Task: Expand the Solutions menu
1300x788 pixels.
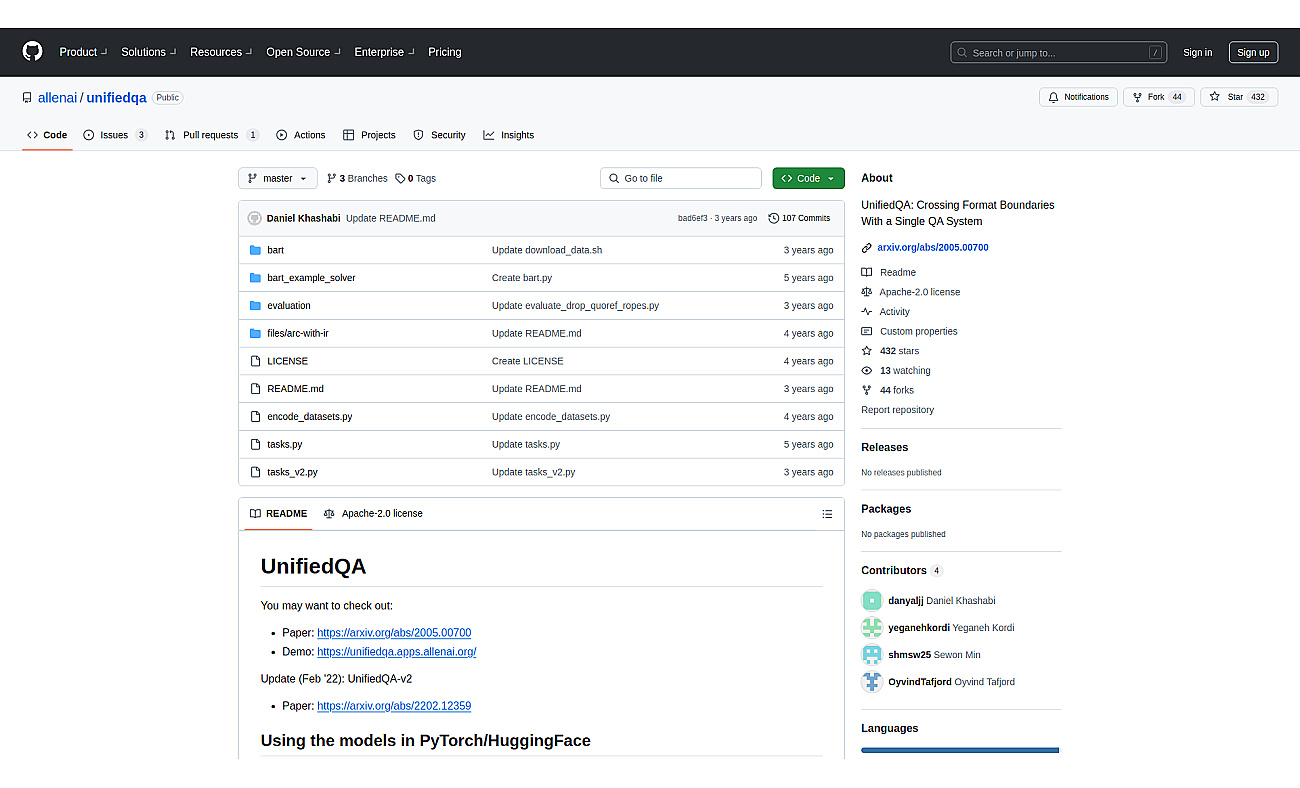Action: tap(149, 52)
